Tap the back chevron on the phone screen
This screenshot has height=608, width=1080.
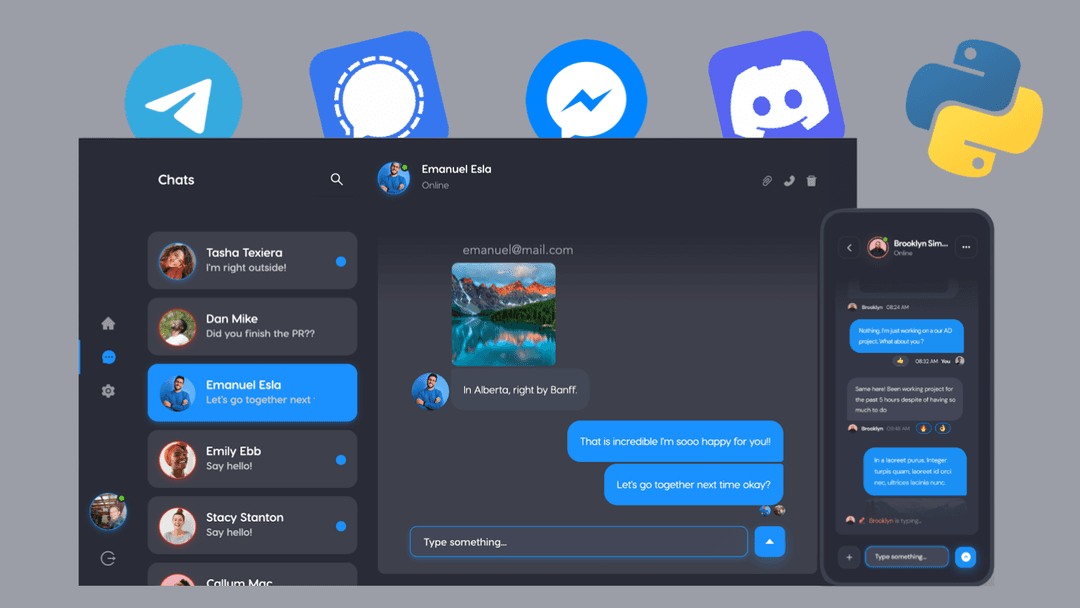click(849, 247)
